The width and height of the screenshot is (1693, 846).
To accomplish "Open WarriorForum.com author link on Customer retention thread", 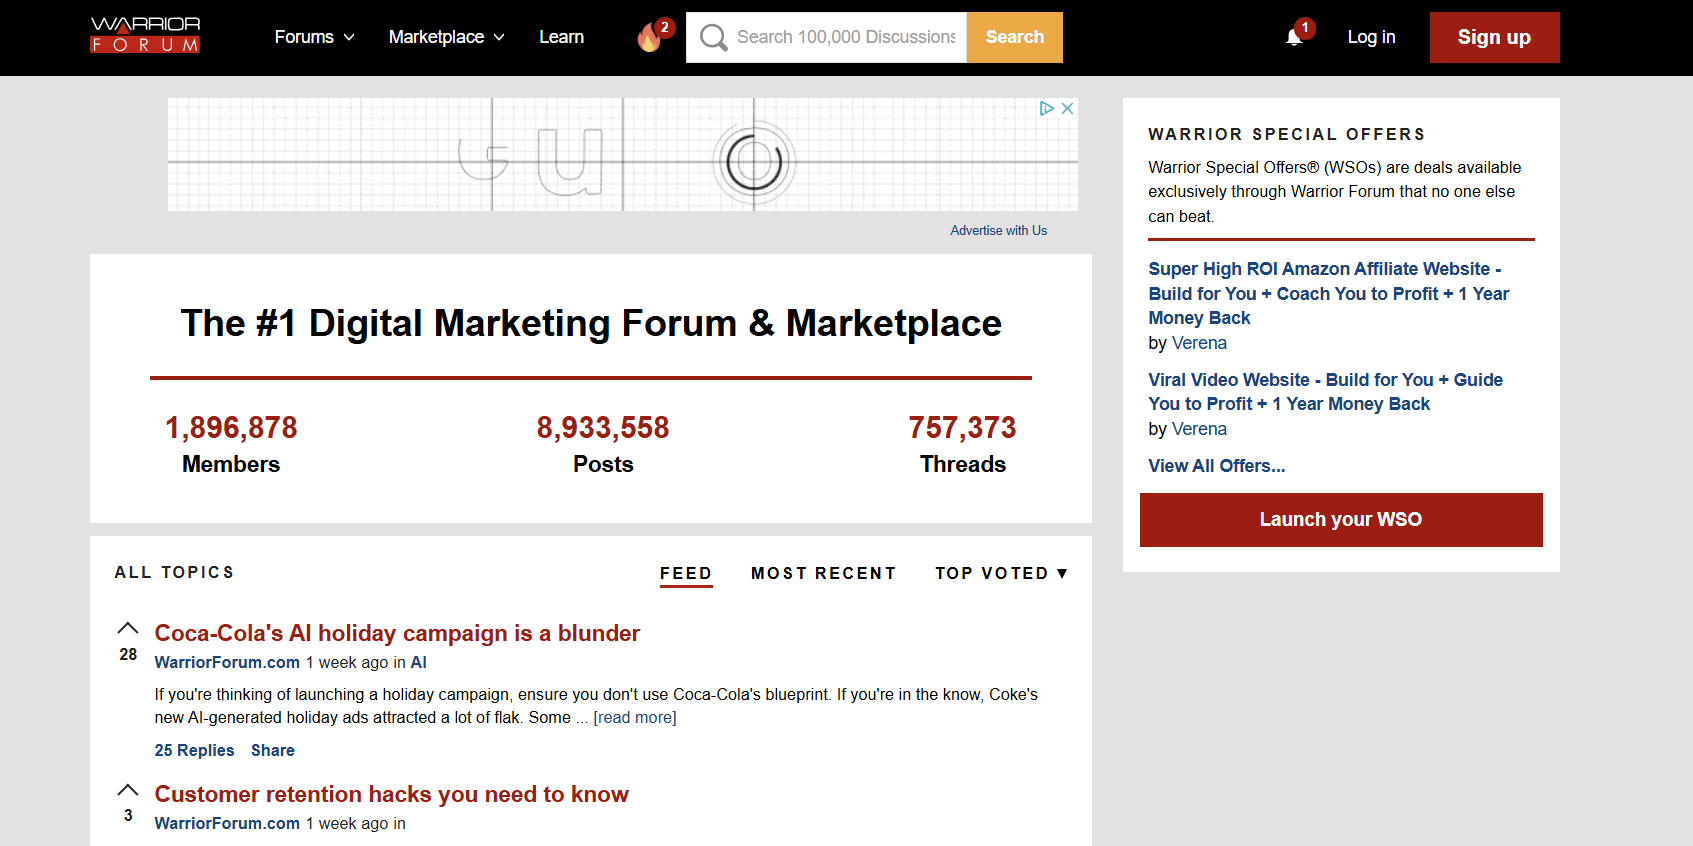I will [x=227, y=823].
